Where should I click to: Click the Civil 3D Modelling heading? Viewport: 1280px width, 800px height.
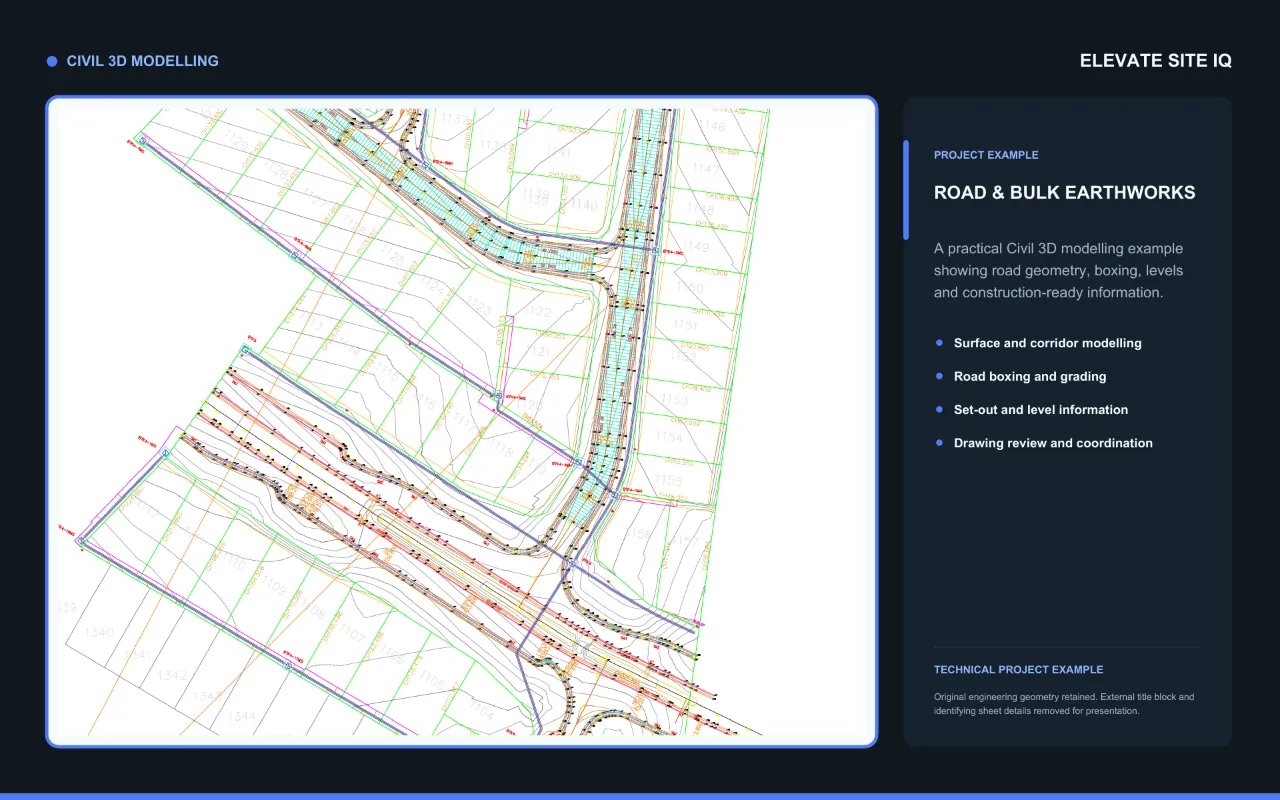142,61
